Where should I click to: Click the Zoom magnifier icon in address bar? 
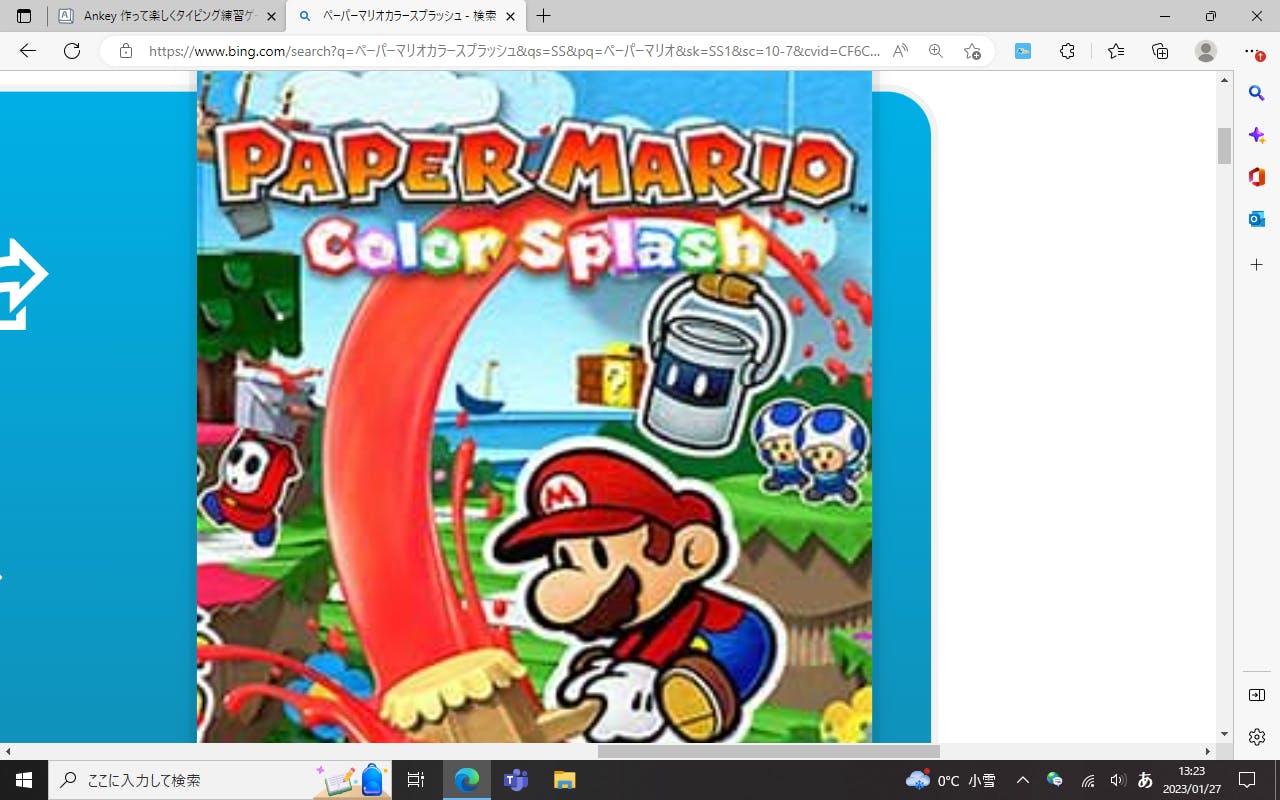click(x=936, y=51)
